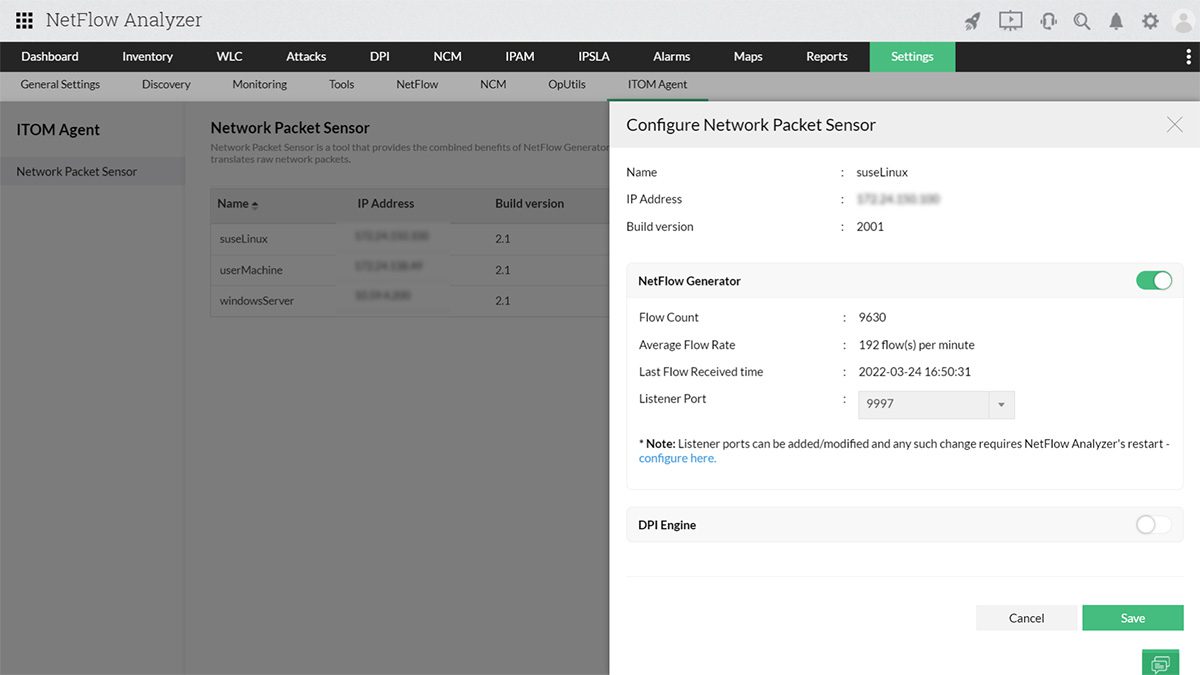Open the search magnifier icon

(x=1082, y=21)
